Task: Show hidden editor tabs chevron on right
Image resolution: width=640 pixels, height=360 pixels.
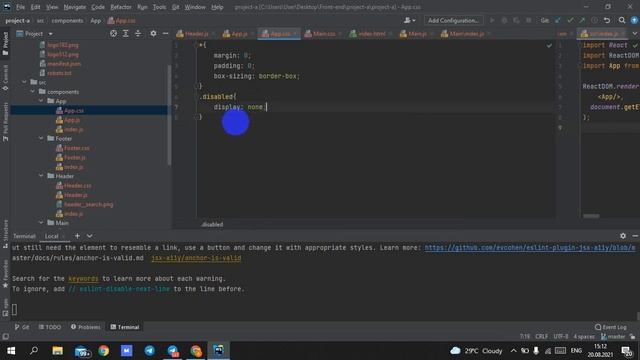Action: pyautogui.click(x=635, y=34)
